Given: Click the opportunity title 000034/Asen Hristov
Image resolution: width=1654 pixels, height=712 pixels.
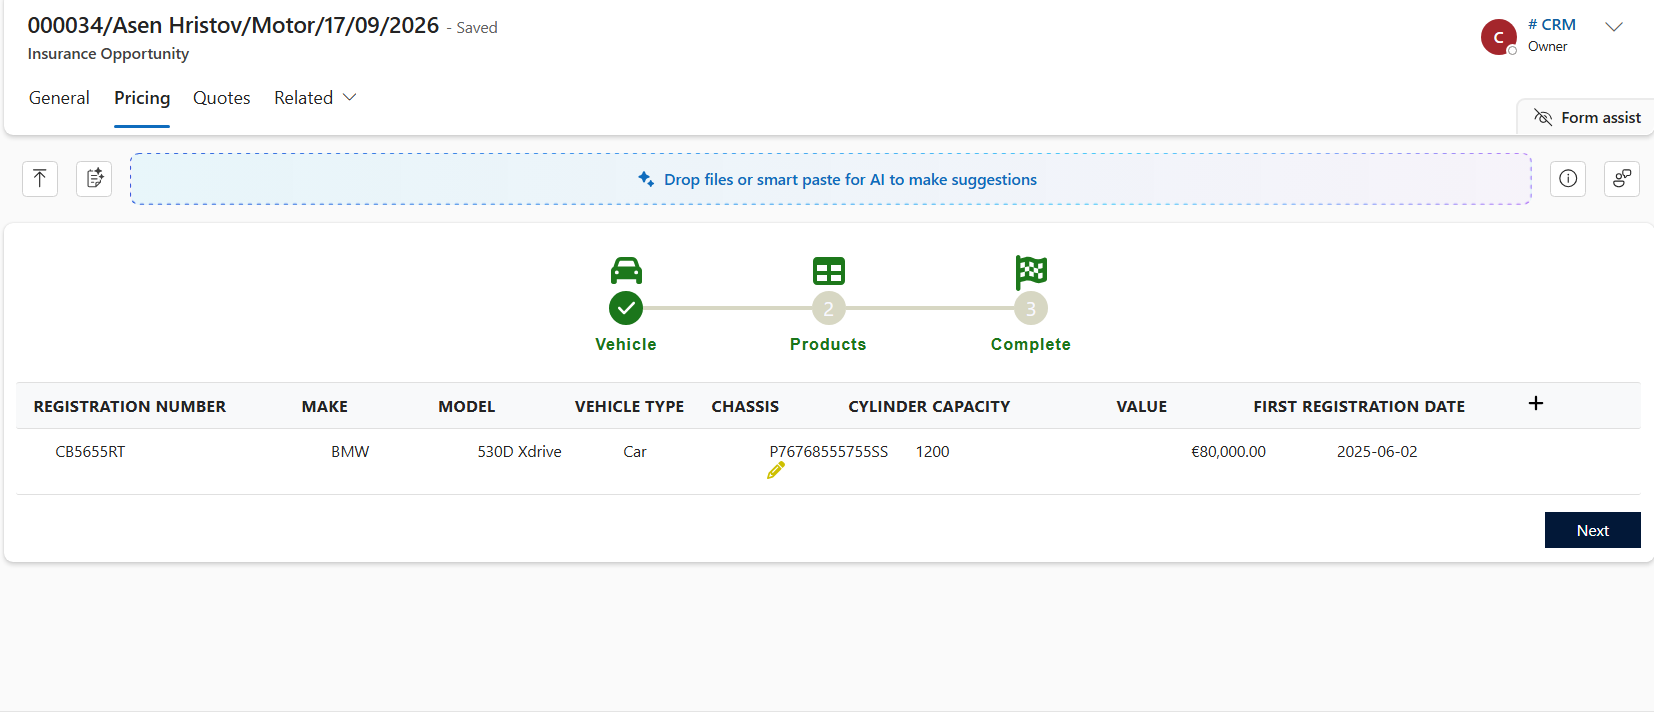Looking at the screenshot, I should pyautogui.click(x=233, y=26).
